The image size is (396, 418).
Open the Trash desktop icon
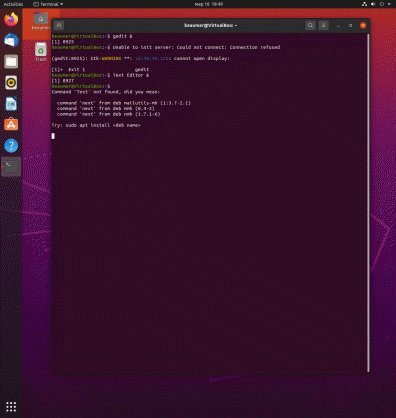click(x=41, y=52)
